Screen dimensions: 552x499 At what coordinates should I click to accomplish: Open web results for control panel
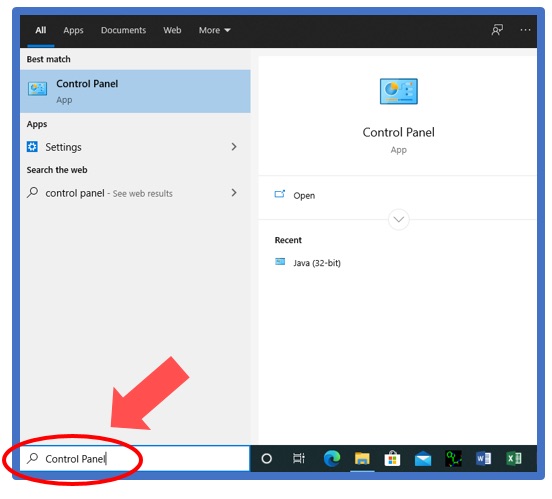(x=135, y=193)
